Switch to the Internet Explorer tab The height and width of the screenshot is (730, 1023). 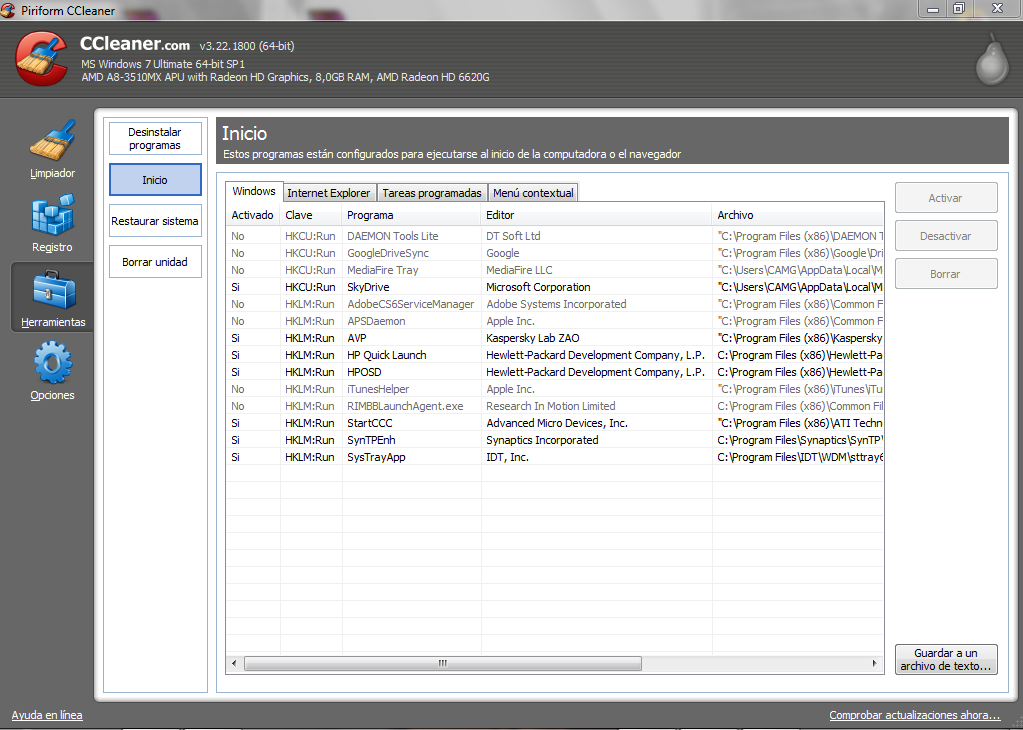point(329,193)
